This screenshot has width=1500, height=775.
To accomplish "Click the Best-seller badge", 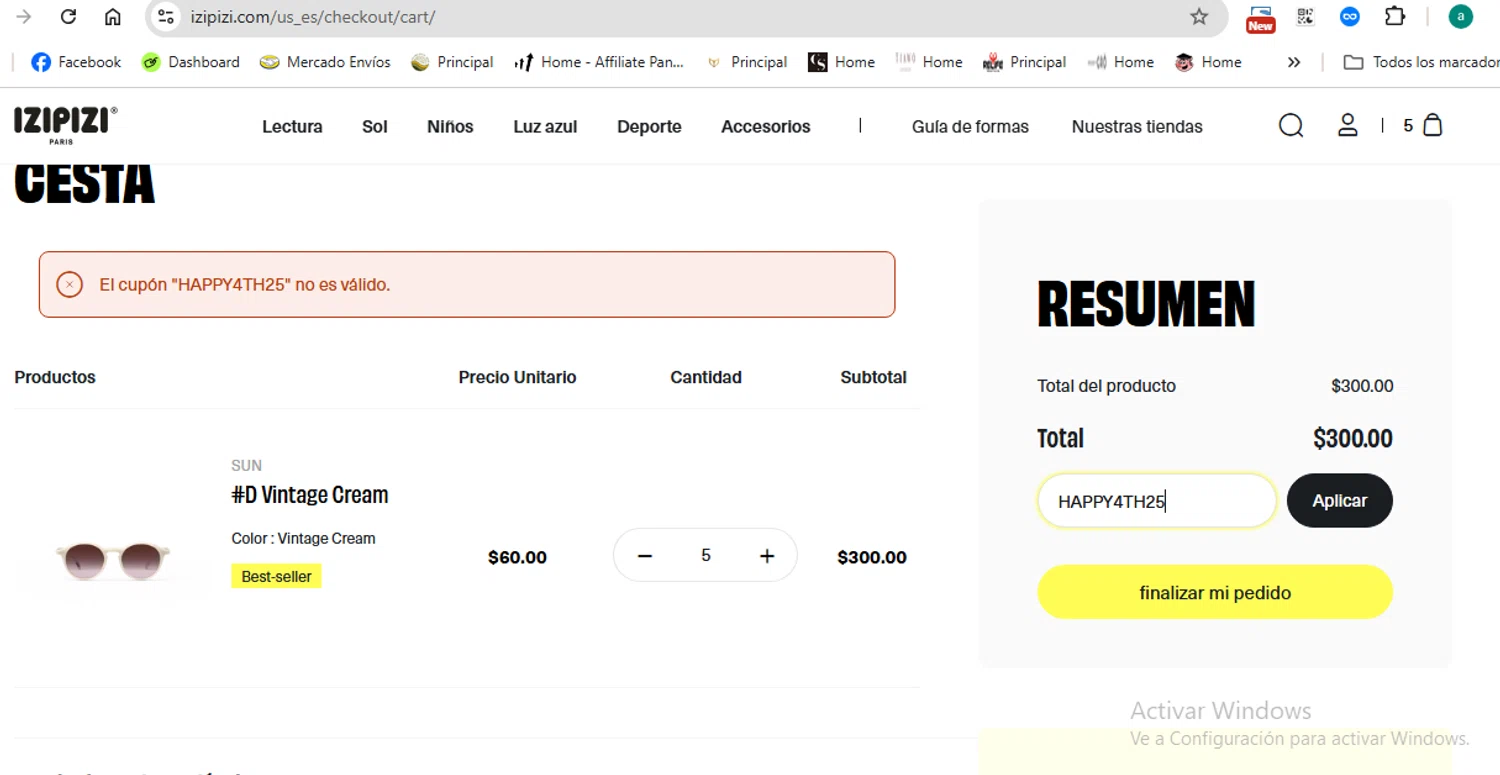I will (x=276, y=576).
